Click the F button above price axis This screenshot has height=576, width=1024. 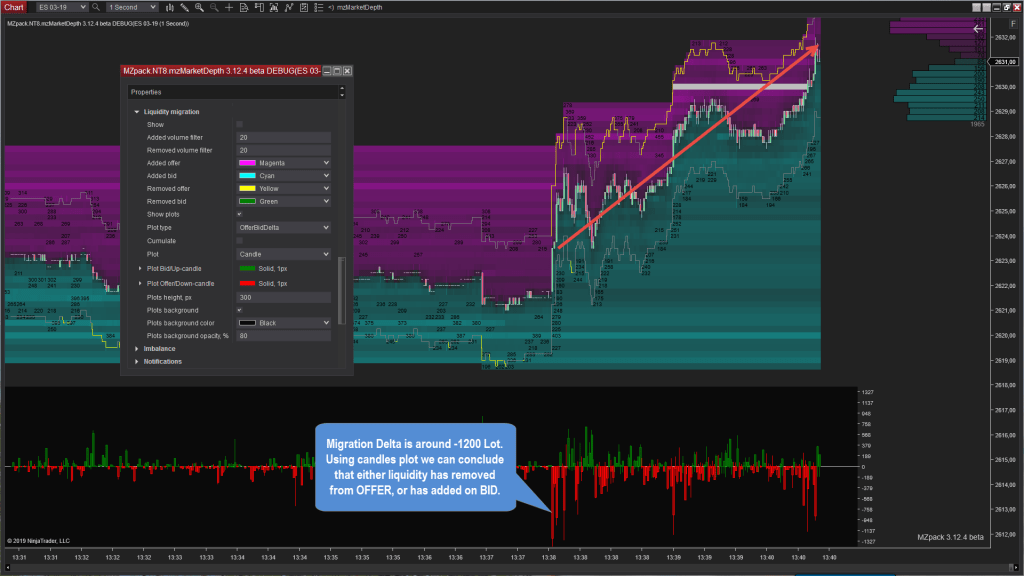tap(1013, 24)
